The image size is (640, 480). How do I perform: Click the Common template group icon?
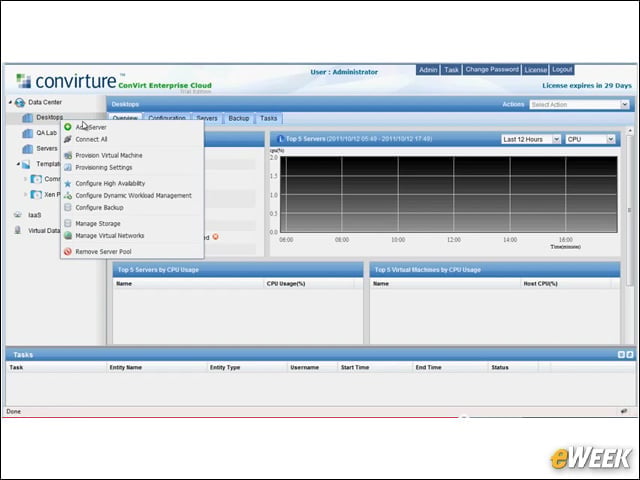(36, 179)
